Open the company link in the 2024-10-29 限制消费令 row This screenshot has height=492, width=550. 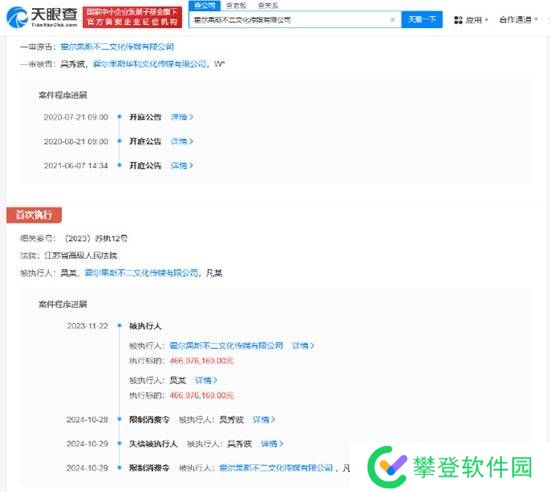point(276,468)
